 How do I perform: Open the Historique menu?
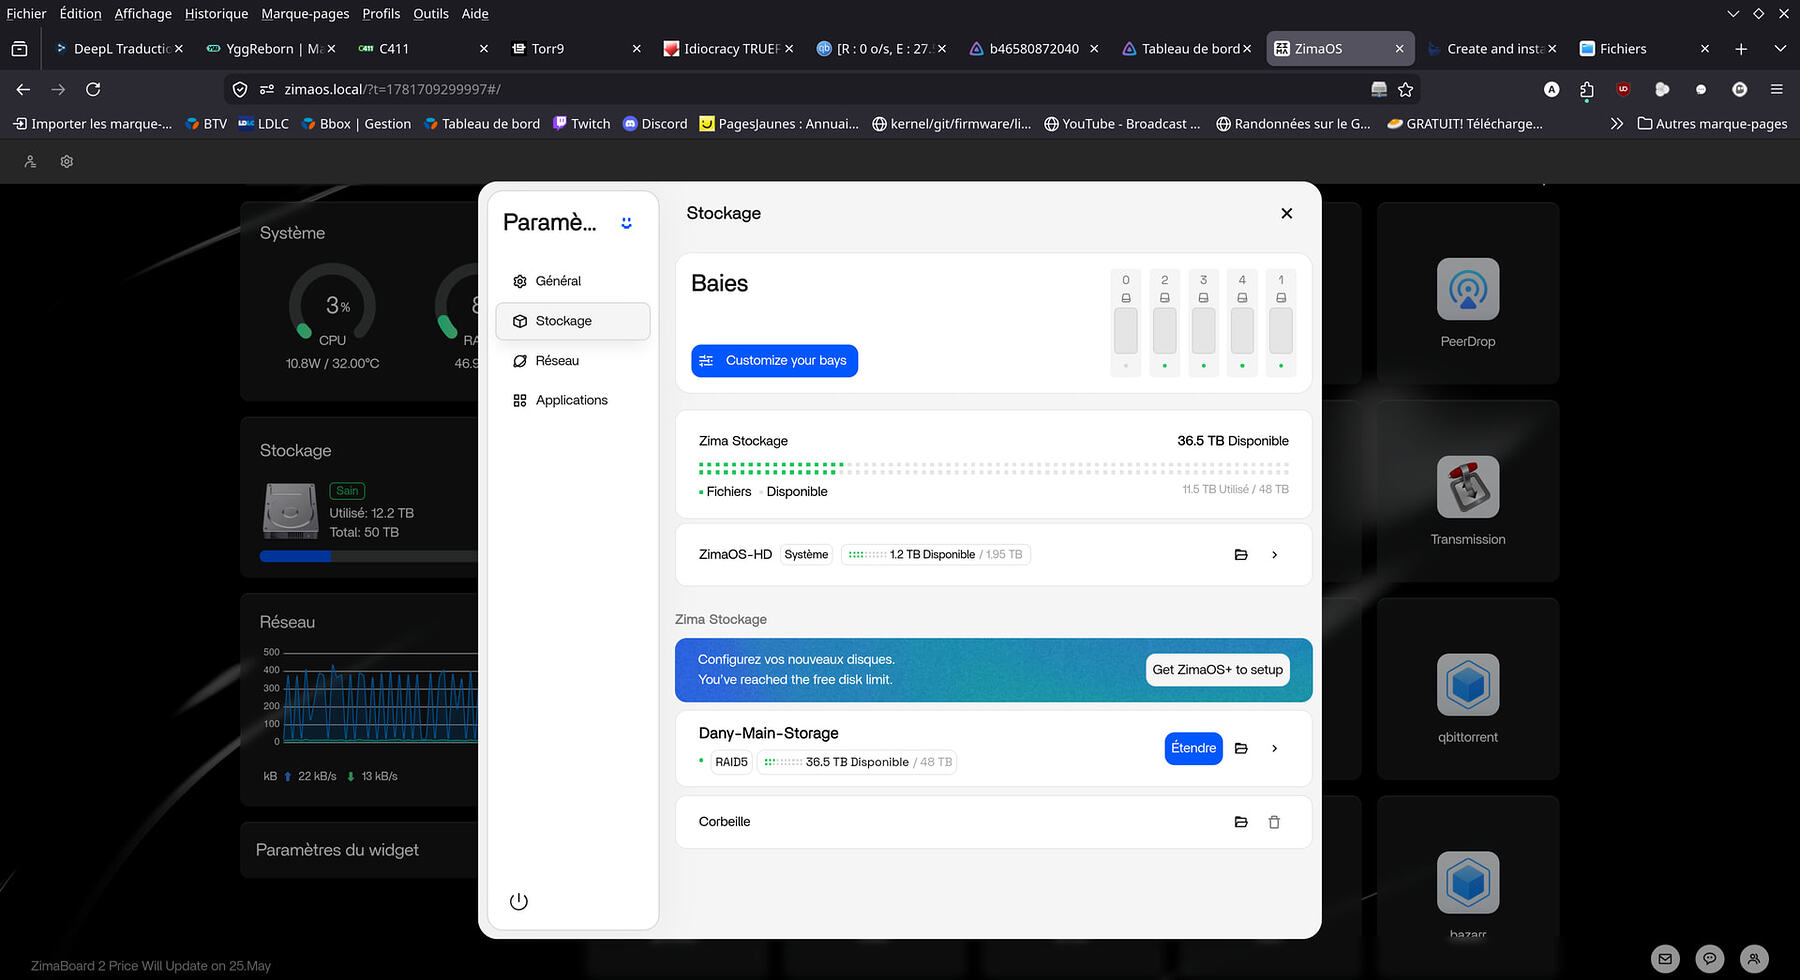pyautogui.click(x=216, y=14)
